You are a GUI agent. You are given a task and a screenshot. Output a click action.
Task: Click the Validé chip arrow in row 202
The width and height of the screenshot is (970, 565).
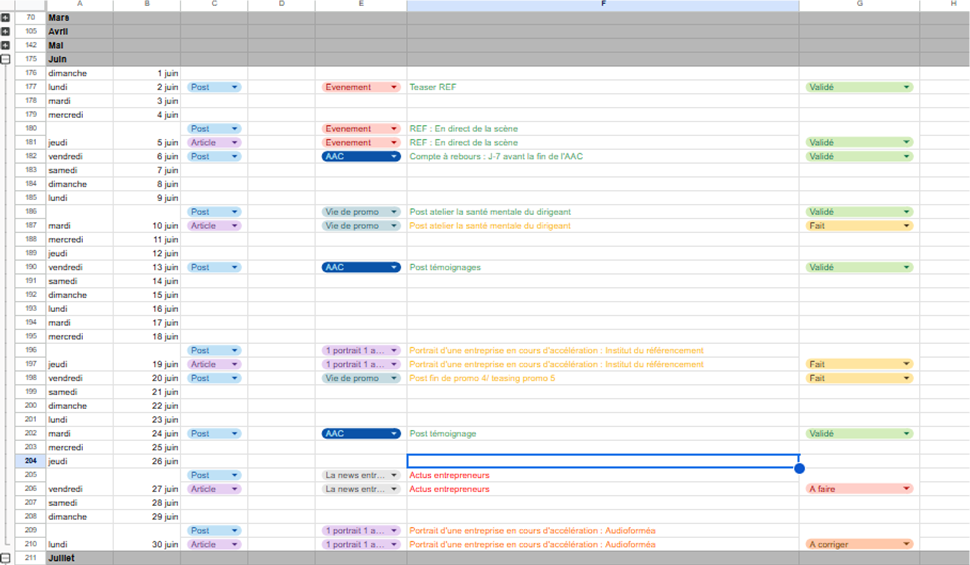coord(906,434)
